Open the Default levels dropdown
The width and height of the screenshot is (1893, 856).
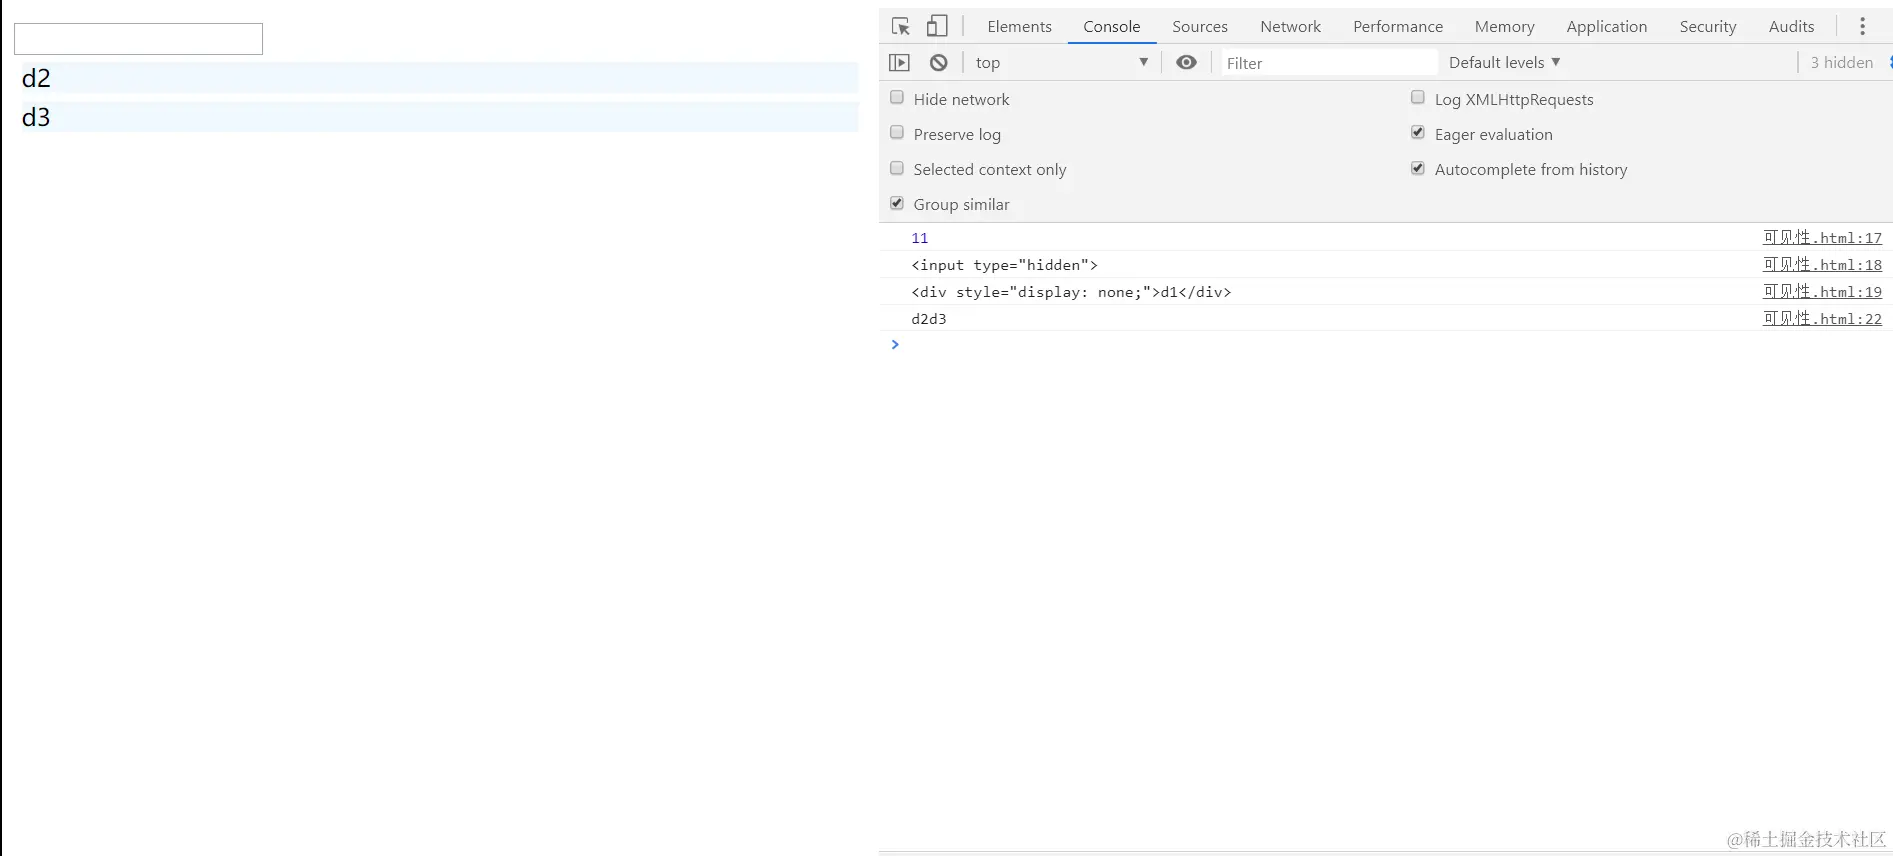click(x=1504, y=62)
